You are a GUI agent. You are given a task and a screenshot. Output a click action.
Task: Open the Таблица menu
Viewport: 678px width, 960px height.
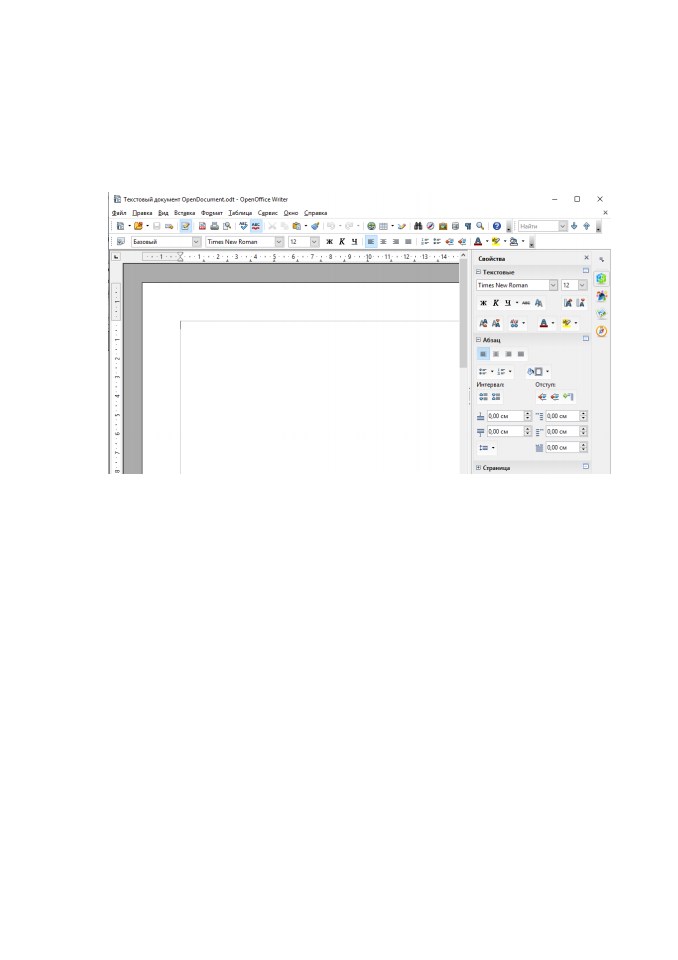tap(240, 213)
